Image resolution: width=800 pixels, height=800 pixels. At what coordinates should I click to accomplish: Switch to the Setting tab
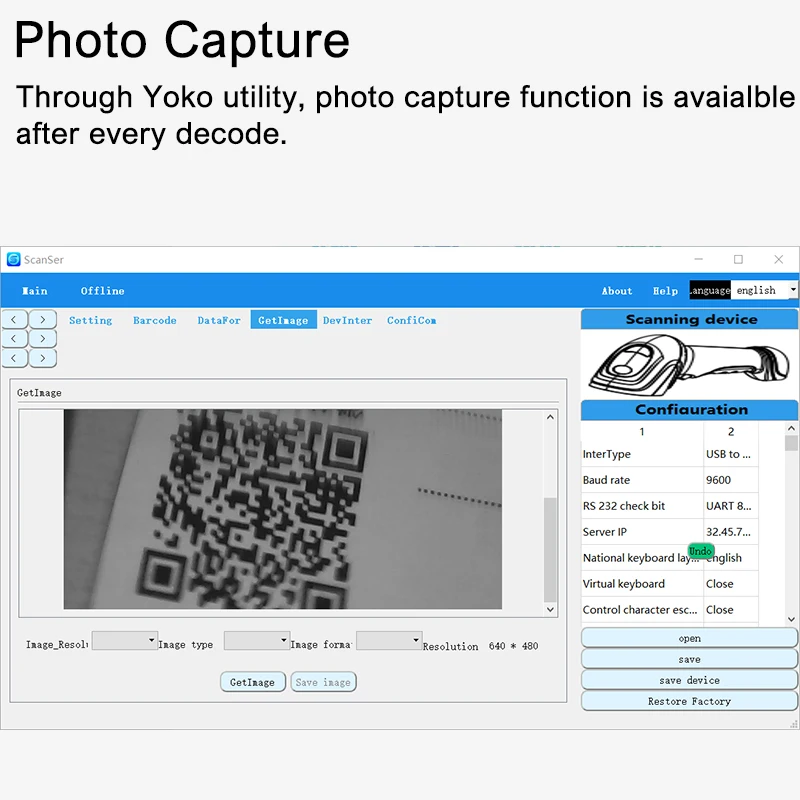90,320
